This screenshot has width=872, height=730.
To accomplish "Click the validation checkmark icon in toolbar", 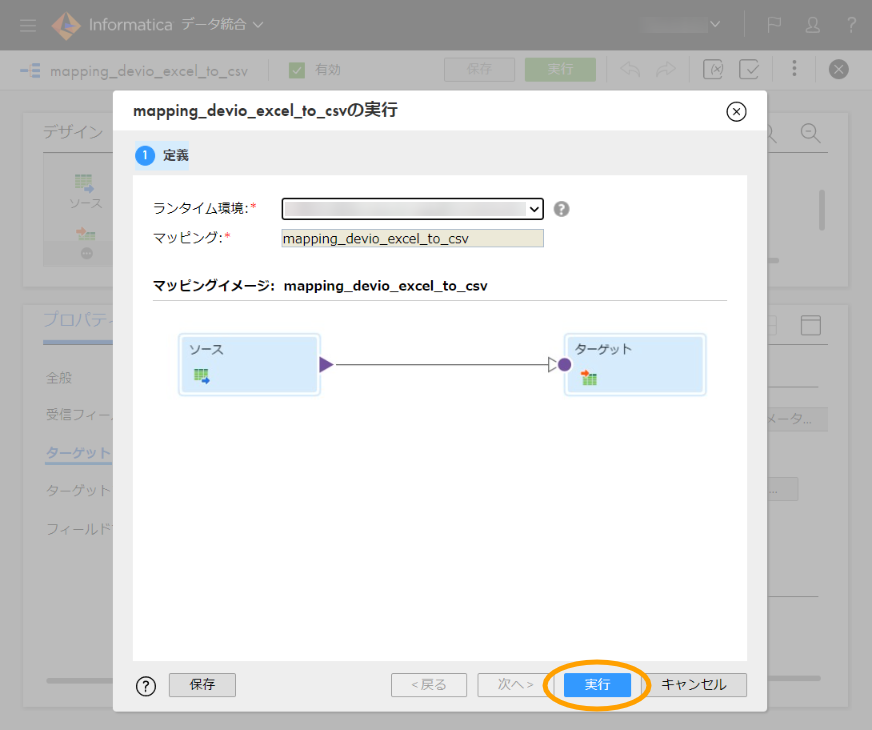I will pos(749,69).
